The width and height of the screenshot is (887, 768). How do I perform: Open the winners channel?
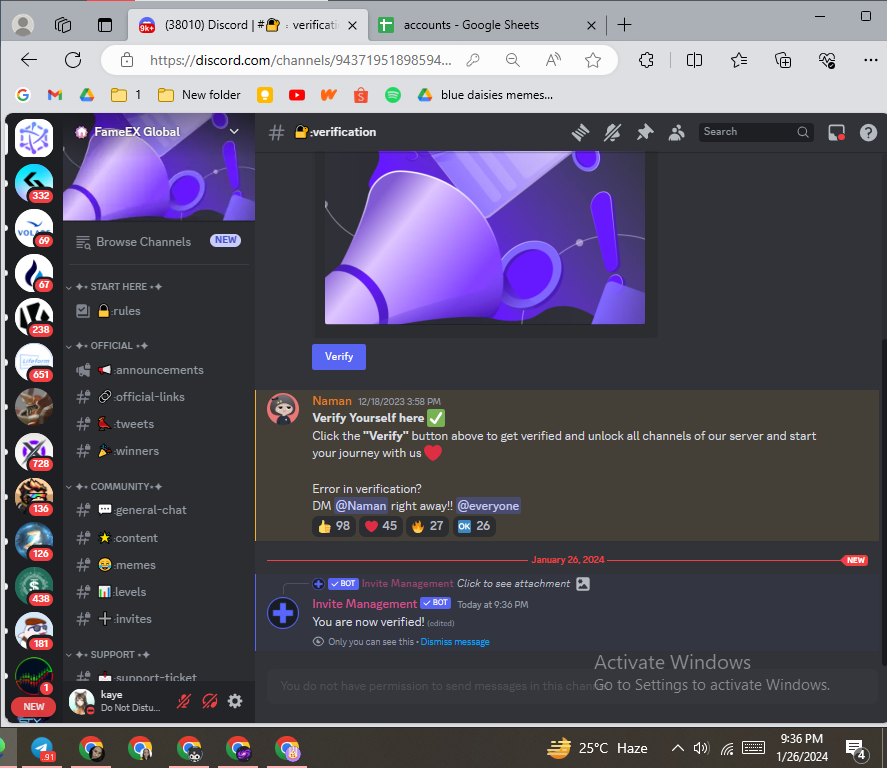(158, 451)
